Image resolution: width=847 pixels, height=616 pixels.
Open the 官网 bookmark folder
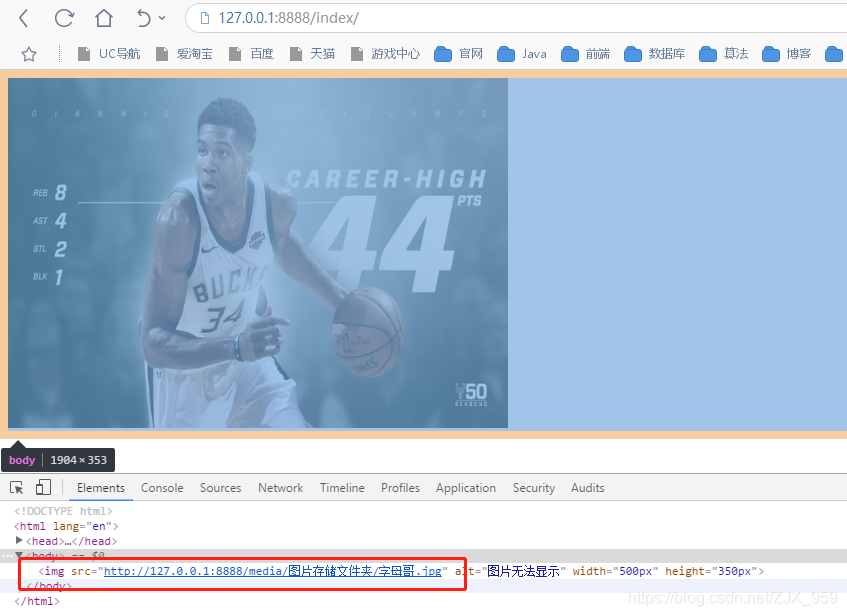pyautogui.click(x=459, y=54)
